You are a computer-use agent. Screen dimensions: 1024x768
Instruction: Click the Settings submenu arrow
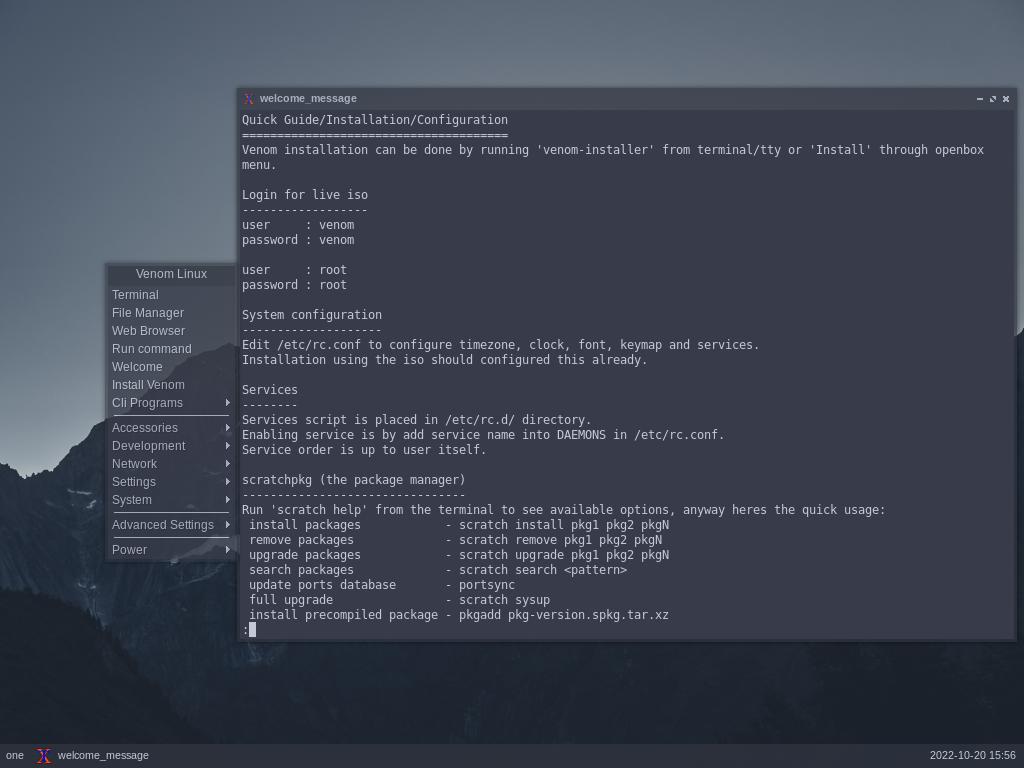pos(227,481)
